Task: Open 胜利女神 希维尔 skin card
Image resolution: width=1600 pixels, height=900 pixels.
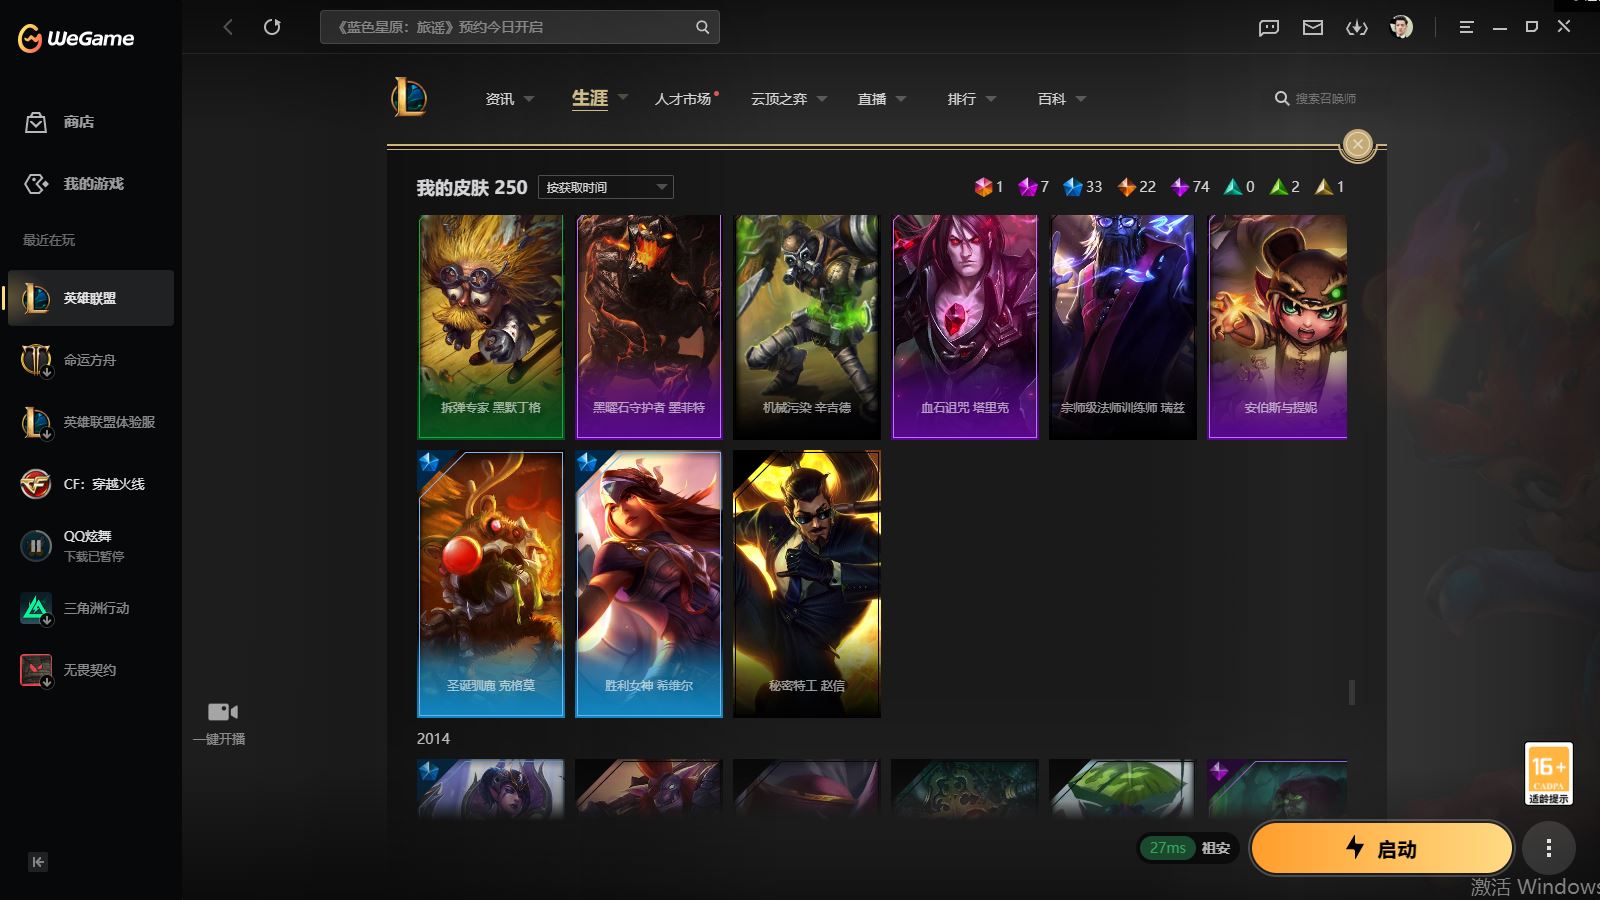Action: [x=649, y=584]
